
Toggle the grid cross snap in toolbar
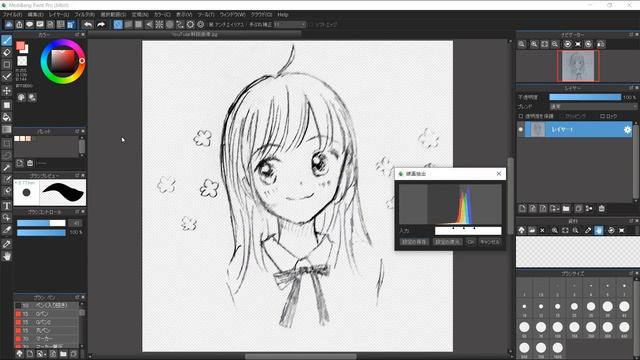point(139,24)
